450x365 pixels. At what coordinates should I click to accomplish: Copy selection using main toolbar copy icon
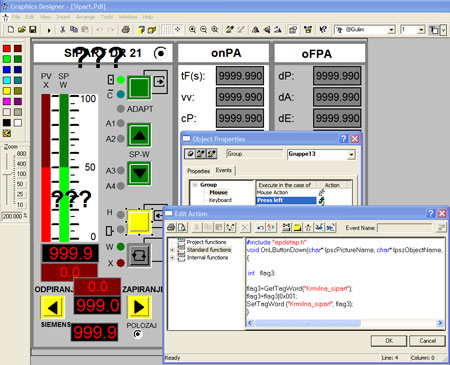74,30
